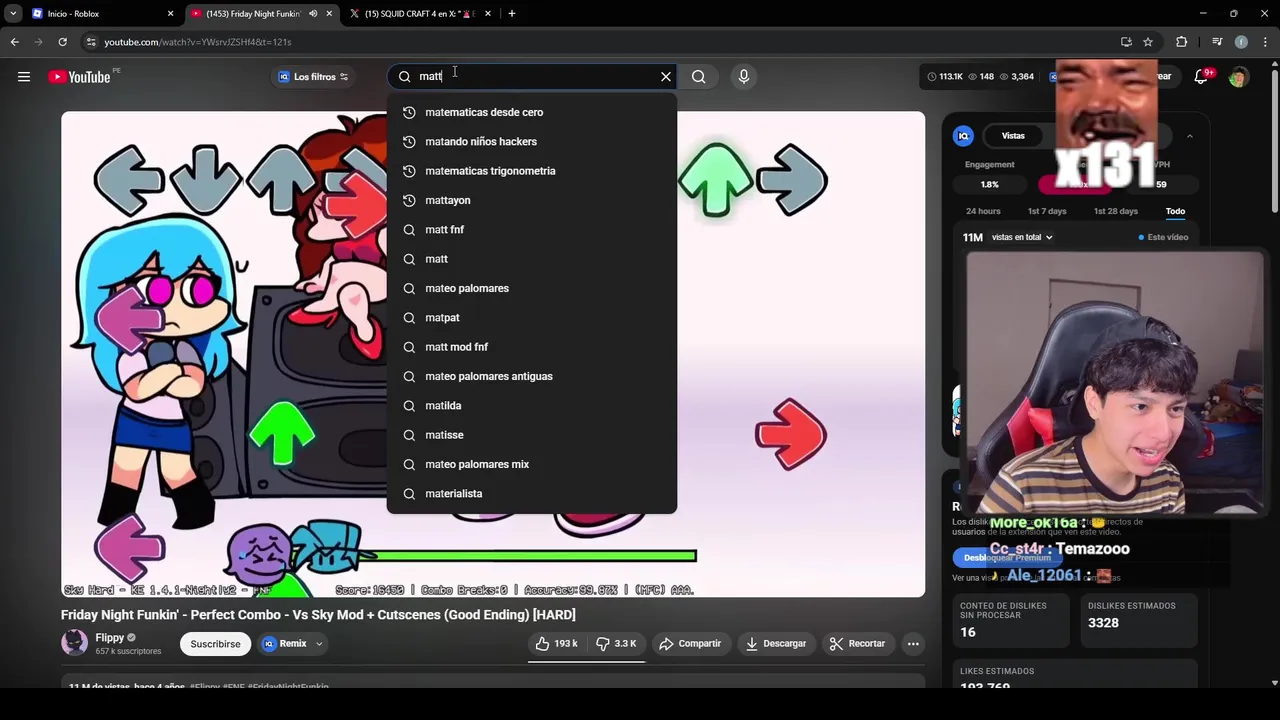Select suggestion 'matematicas trigonometria'
1280x720 pixels.
(532, 171)
